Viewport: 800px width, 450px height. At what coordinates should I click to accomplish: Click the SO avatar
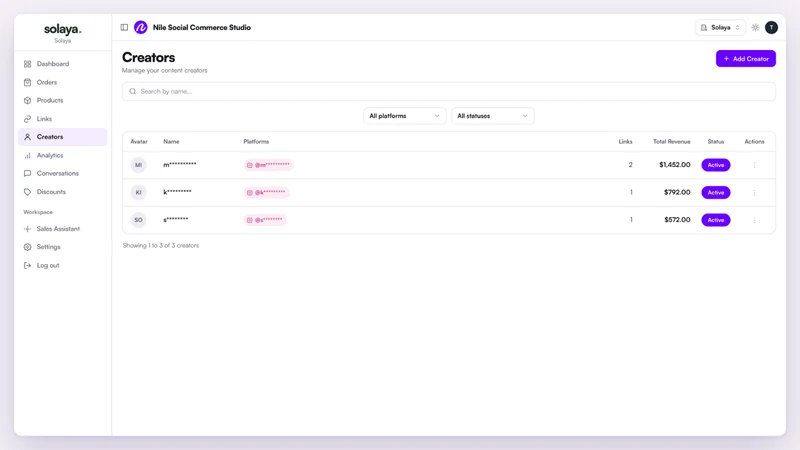138,220
